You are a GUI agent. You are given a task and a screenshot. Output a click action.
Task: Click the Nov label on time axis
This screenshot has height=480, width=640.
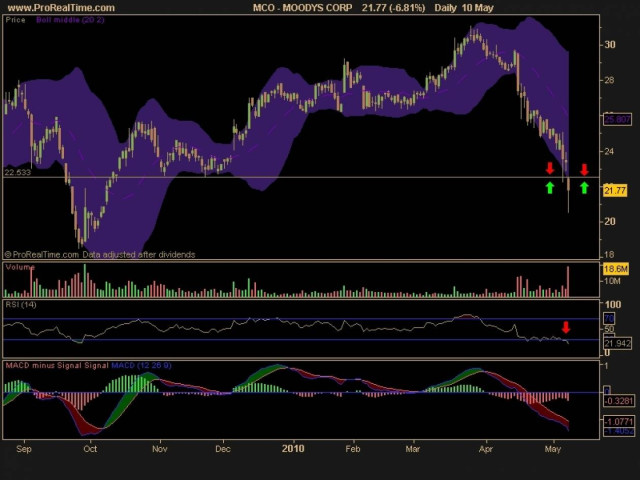pos(160,449)
